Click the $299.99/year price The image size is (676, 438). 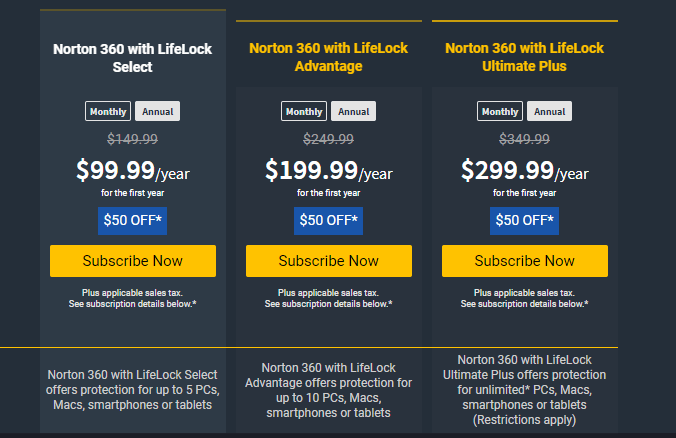point(525,171)
